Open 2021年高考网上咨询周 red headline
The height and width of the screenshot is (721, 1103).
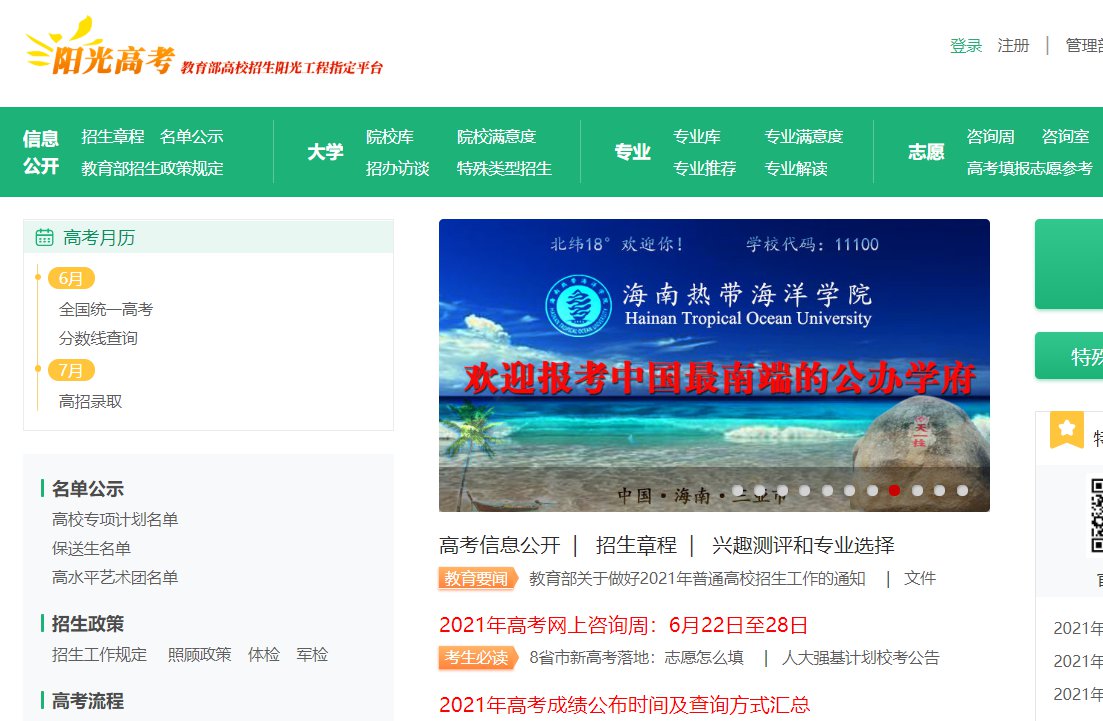(x=623, y=625)
